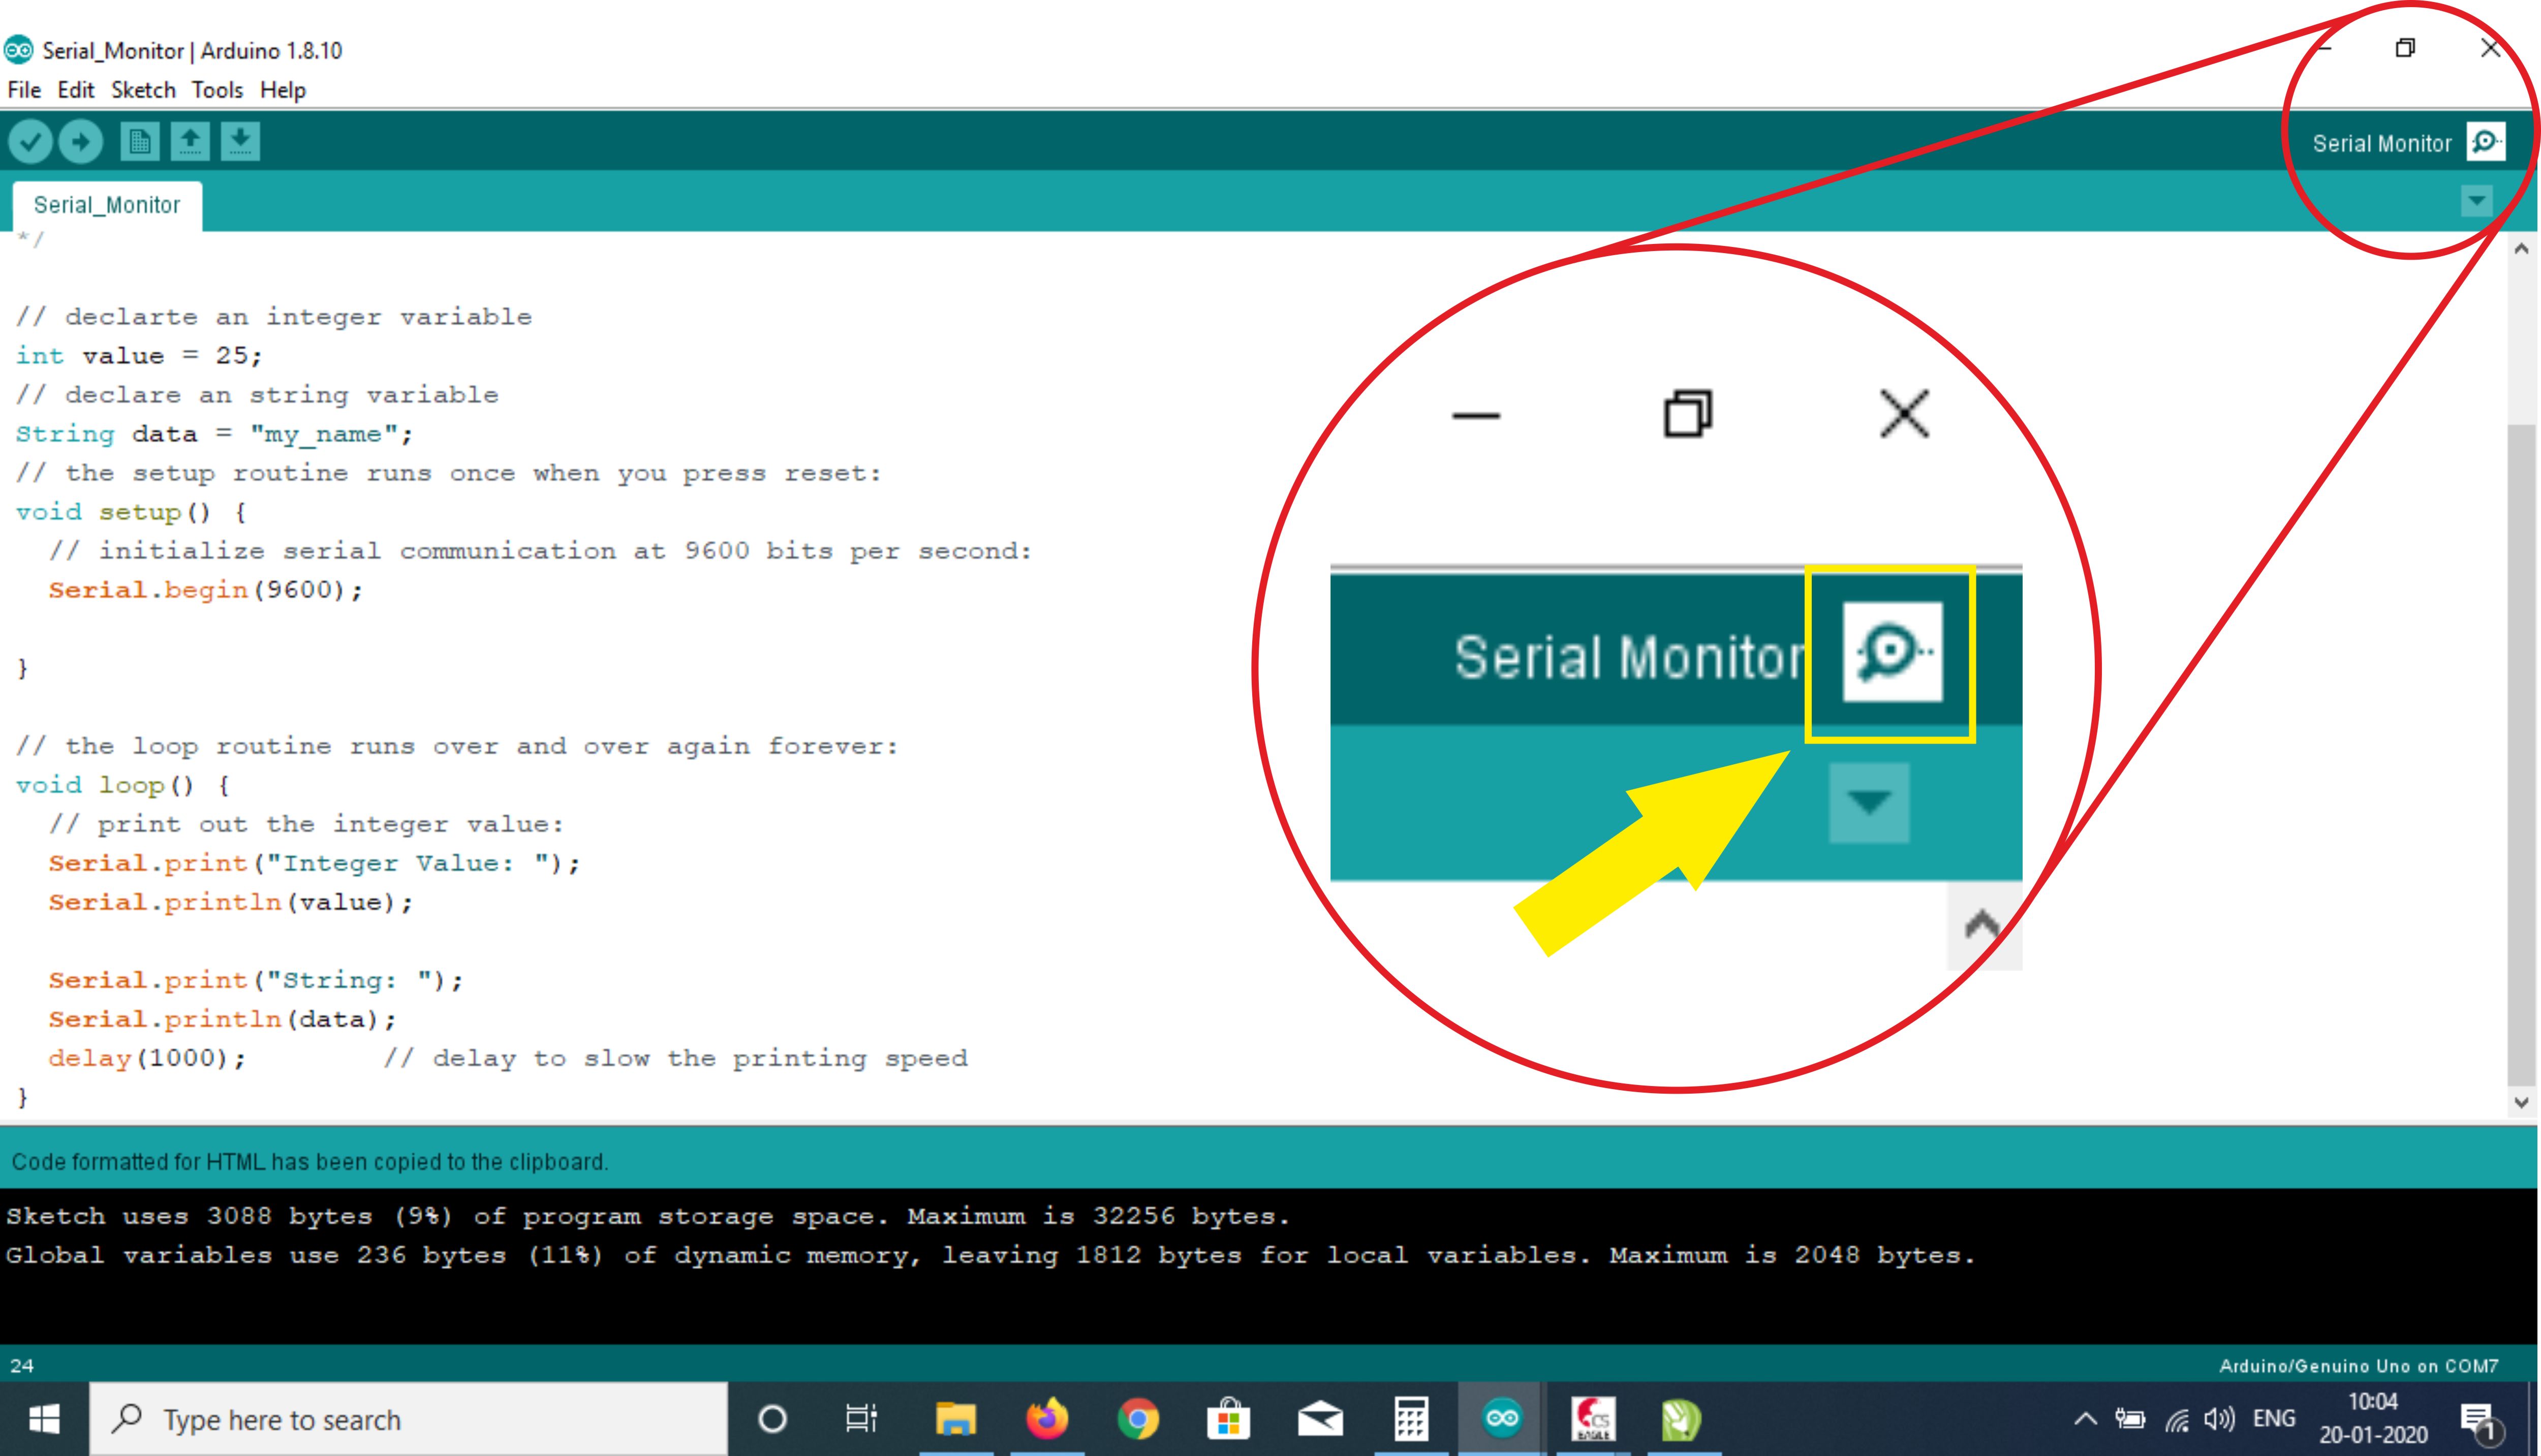Open the Edit menu
2541x1456 pixels.
tap(76, 90)
